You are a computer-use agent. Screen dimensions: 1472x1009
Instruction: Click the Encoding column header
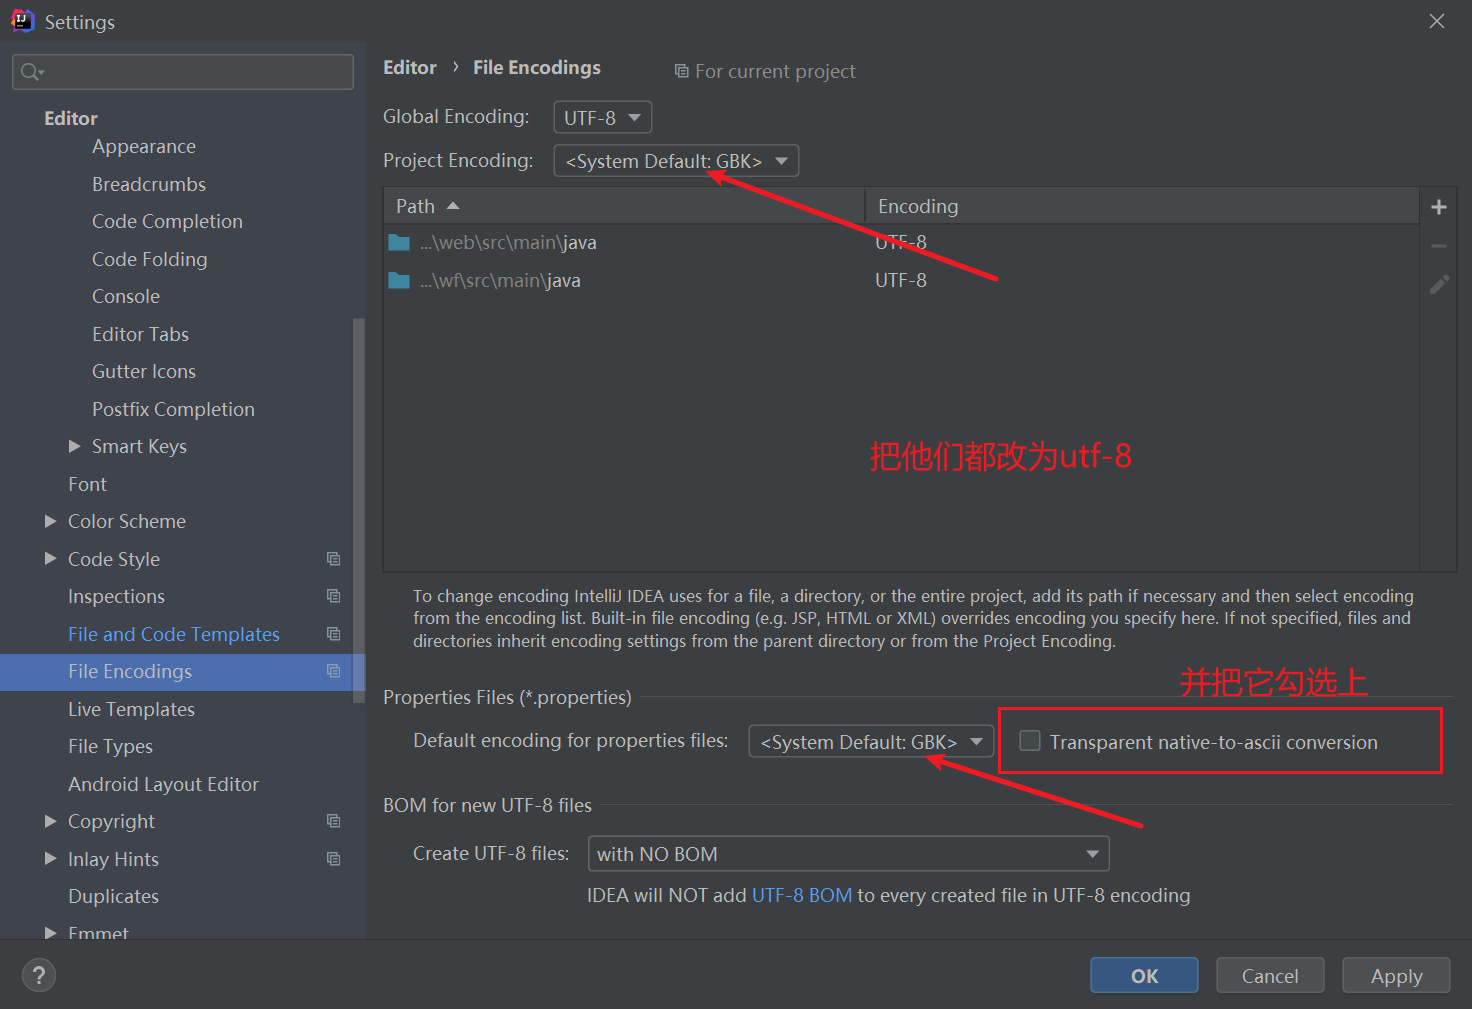point(1142,206)
